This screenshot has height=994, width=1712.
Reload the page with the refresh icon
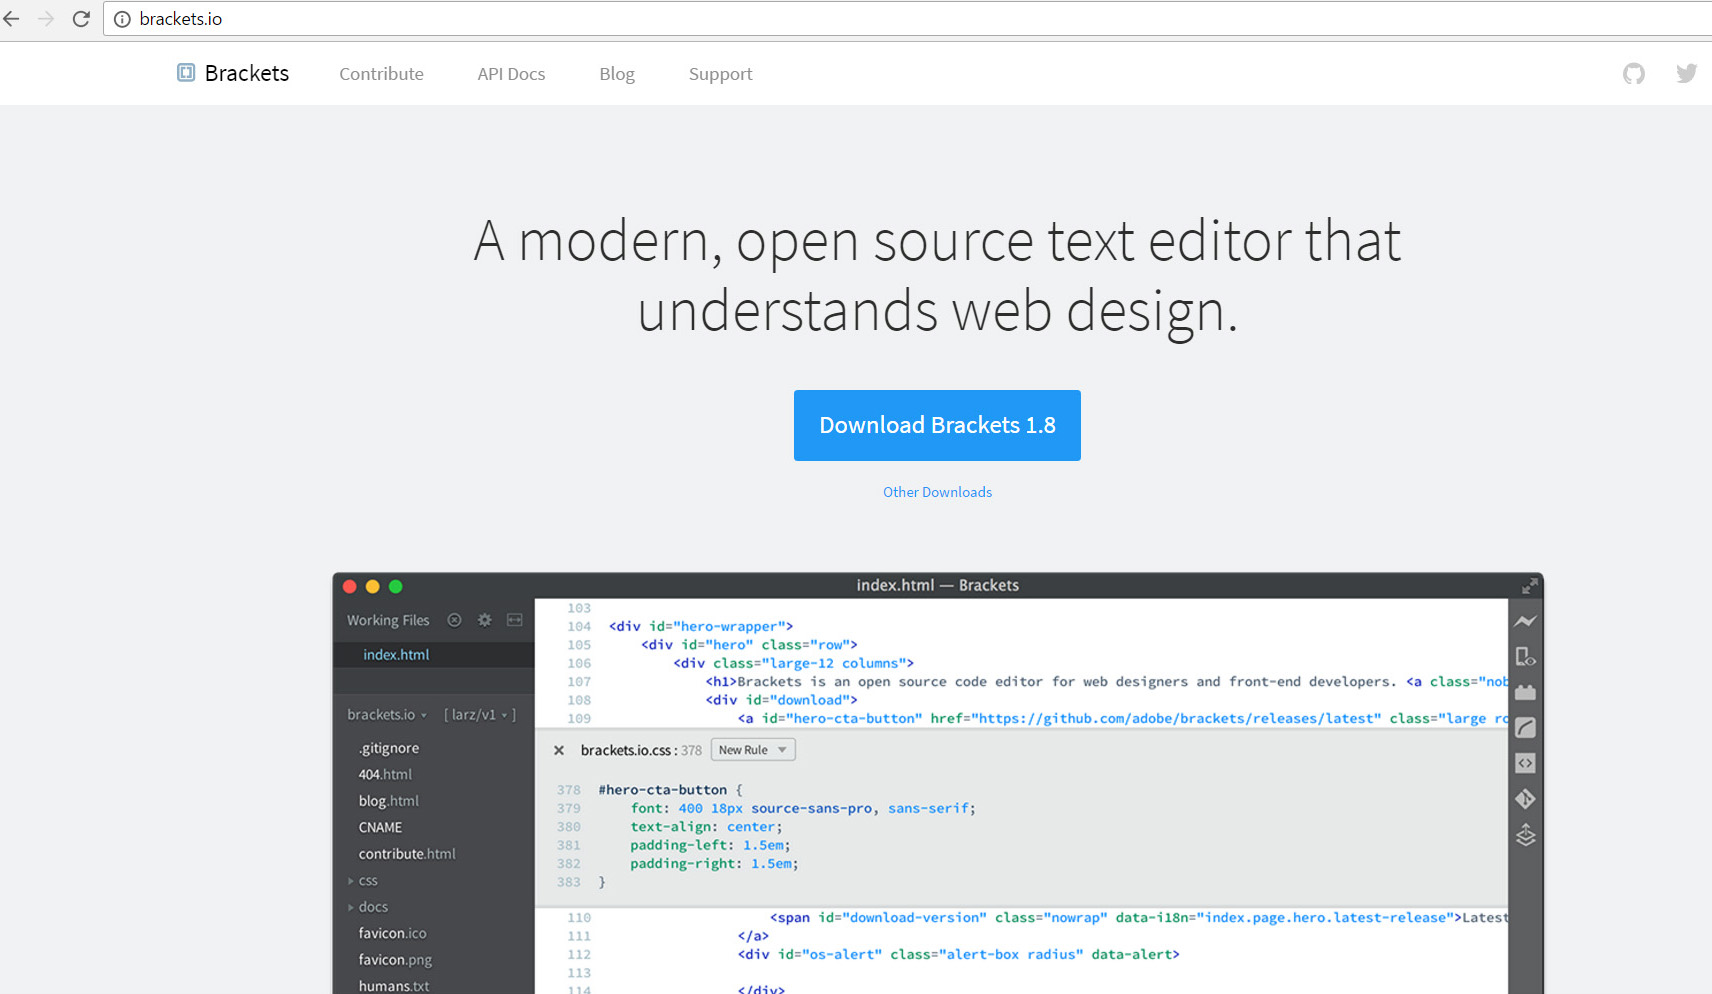coord(82,19)
